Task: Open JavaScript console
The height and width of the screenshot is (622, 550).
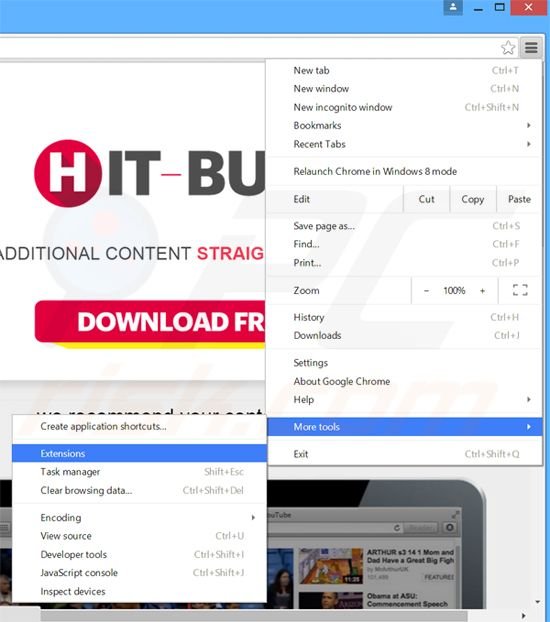Action: tap(139, 573)
